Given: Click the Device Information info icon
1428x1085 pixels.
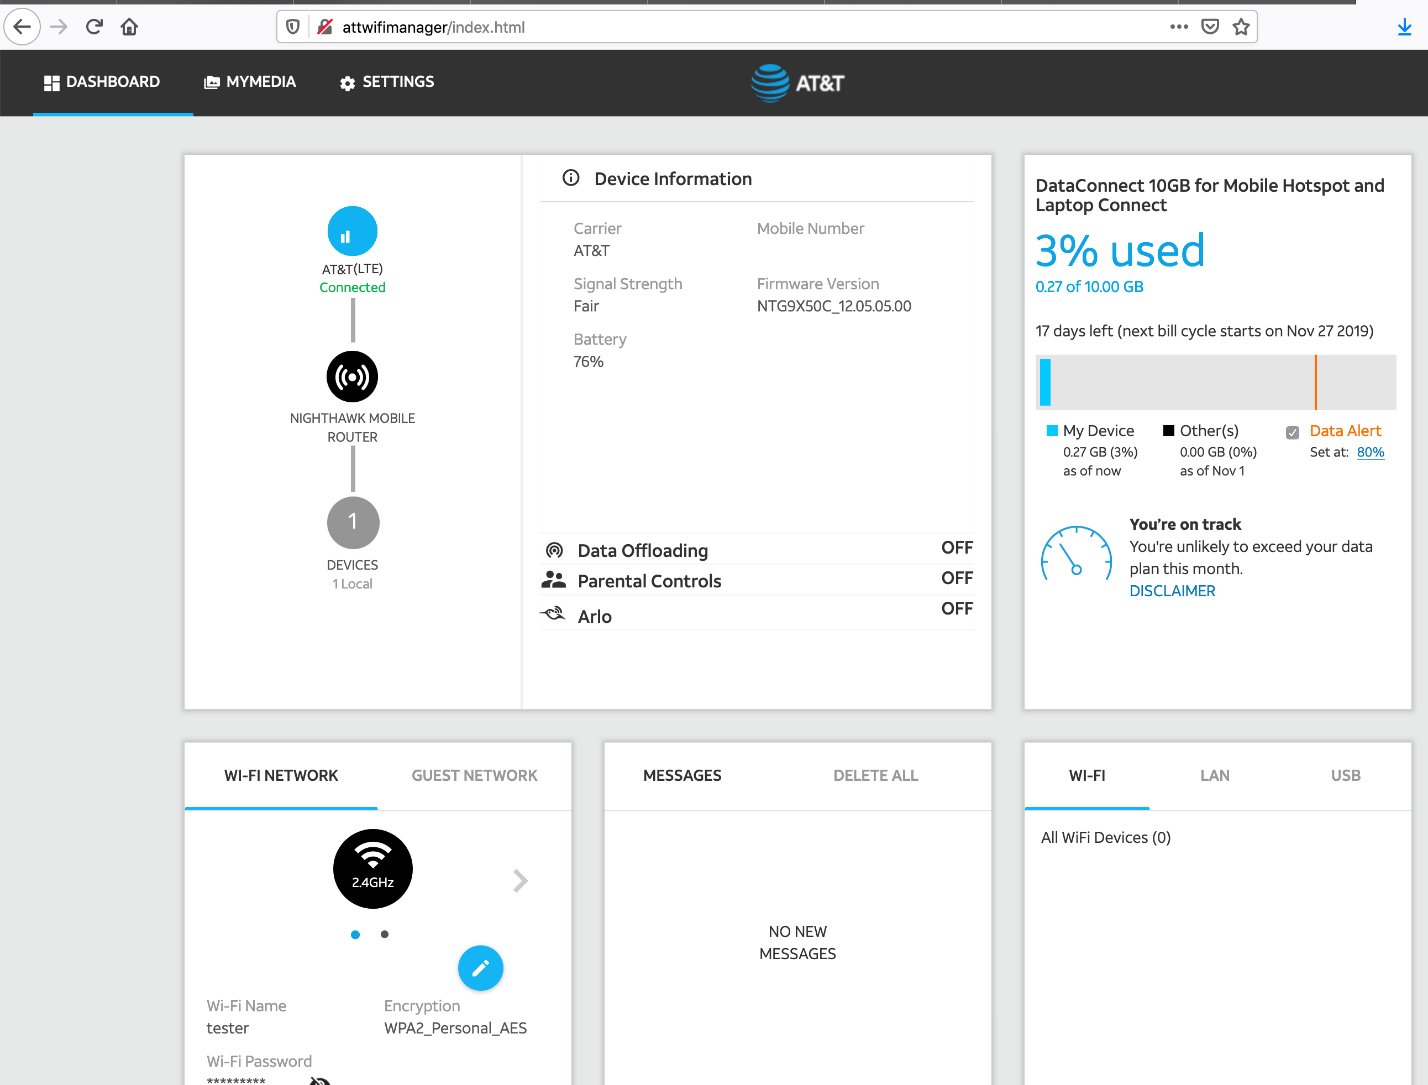Looking at the screenshot, I should coord(571,178).
